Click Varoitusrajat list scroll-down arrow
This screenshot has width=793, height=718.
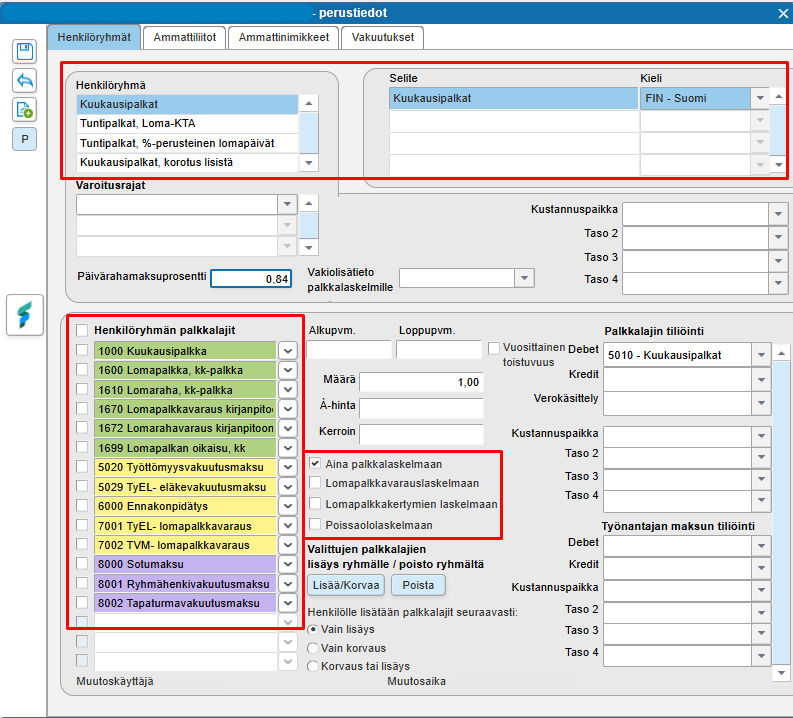click(x=309, y=248)
